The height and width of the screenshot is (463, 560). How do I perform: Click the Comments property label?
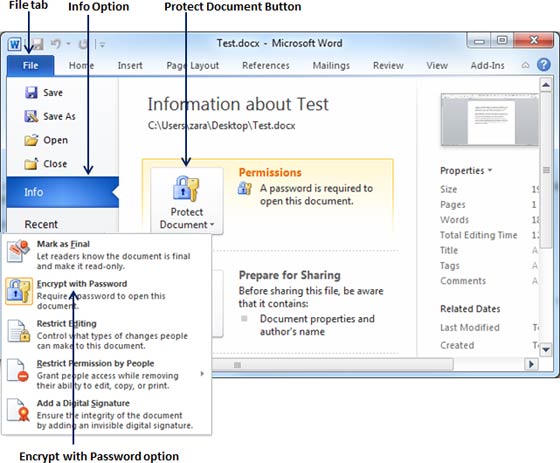[463, 281]
